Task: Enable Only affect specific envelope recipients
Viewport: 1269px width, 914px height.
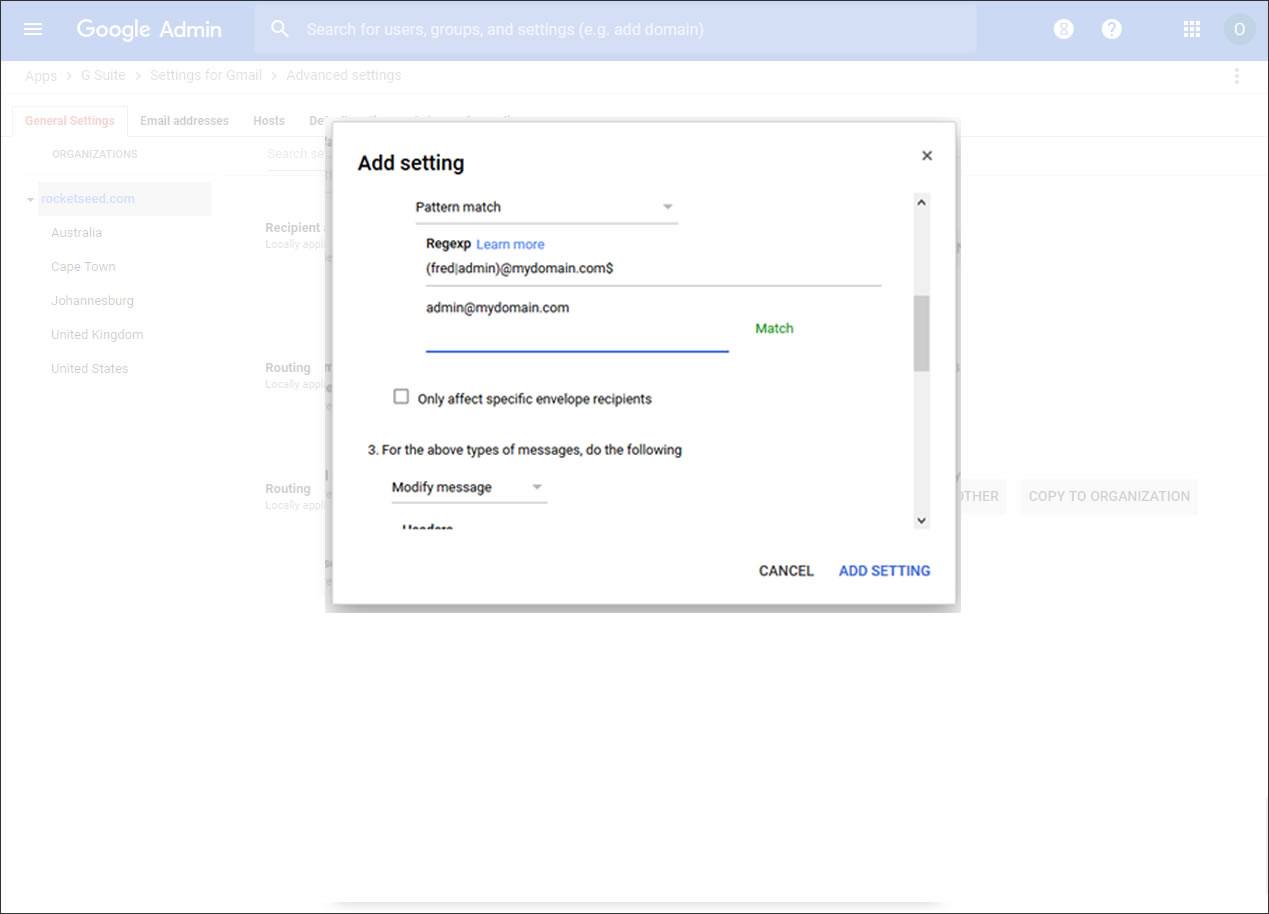Action: coord(401,397)
